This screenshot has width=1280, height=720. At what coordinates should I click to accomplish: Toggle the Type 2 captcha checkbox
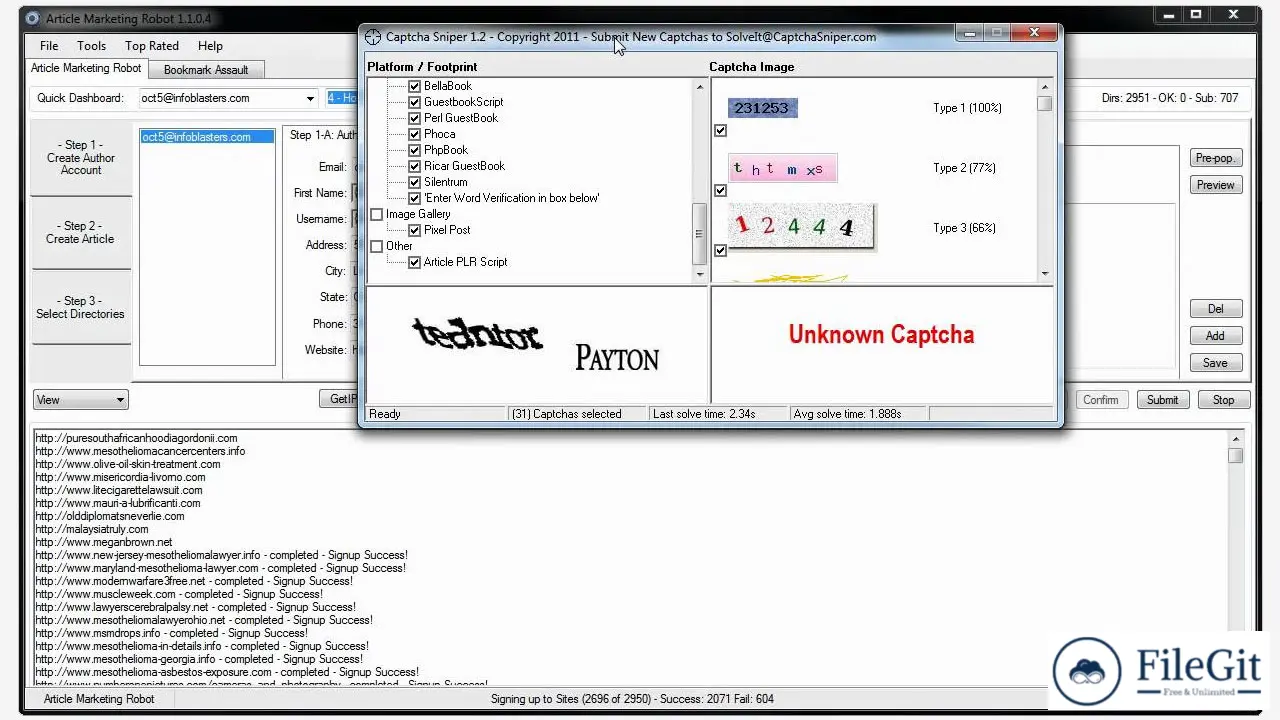click(x=720, y=190)
